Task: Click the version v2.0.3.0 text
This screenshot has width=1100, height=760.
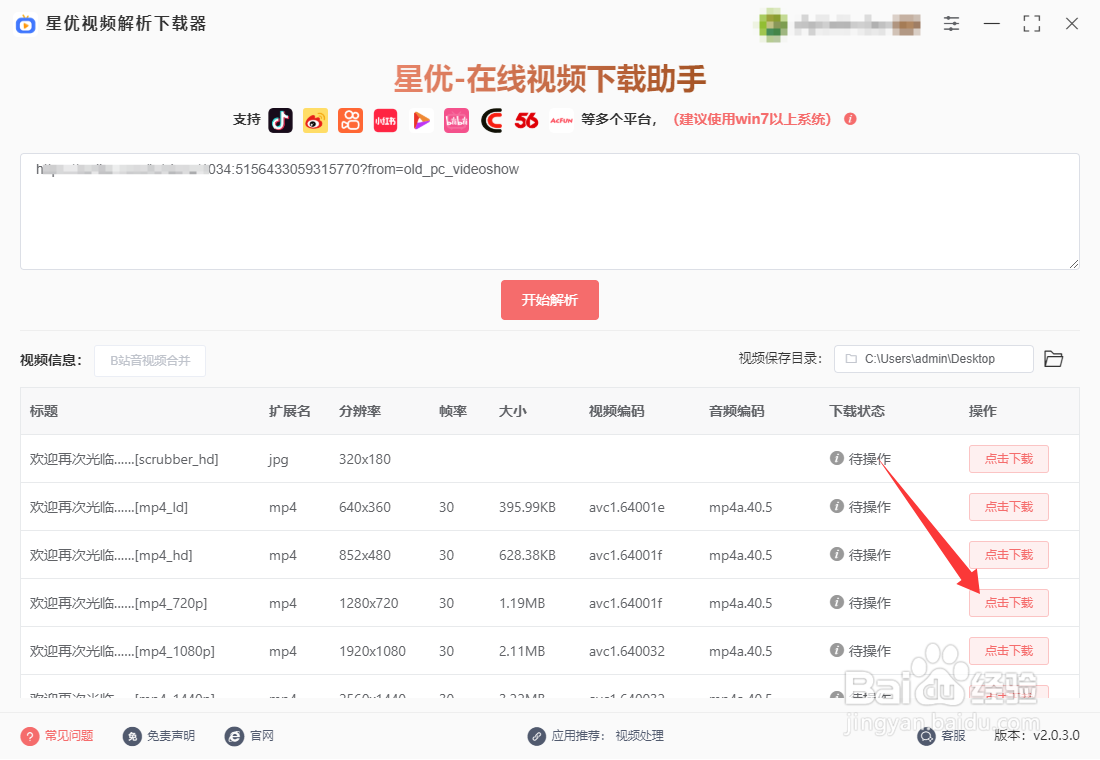Action: coord(1056,735)
